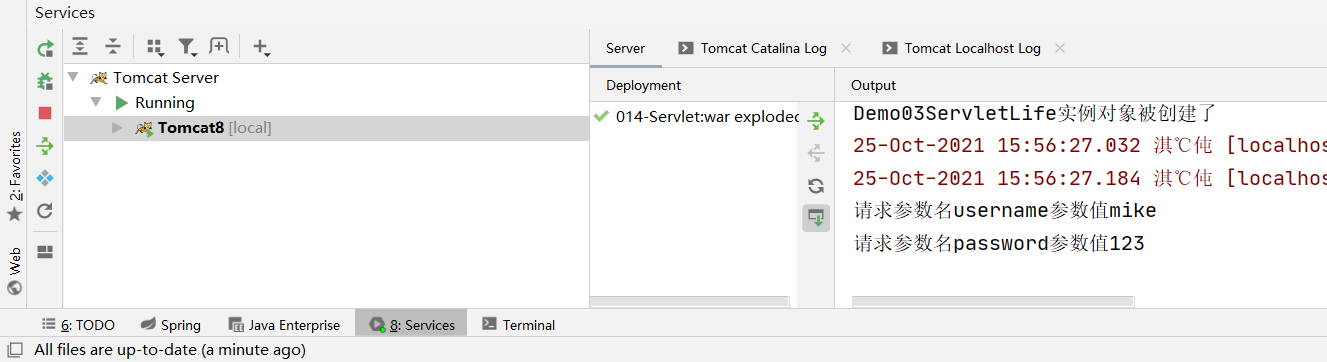Toggle Scroll to End in output
Viewport: 1327px width, 362px height.
(x=816, y=217)
